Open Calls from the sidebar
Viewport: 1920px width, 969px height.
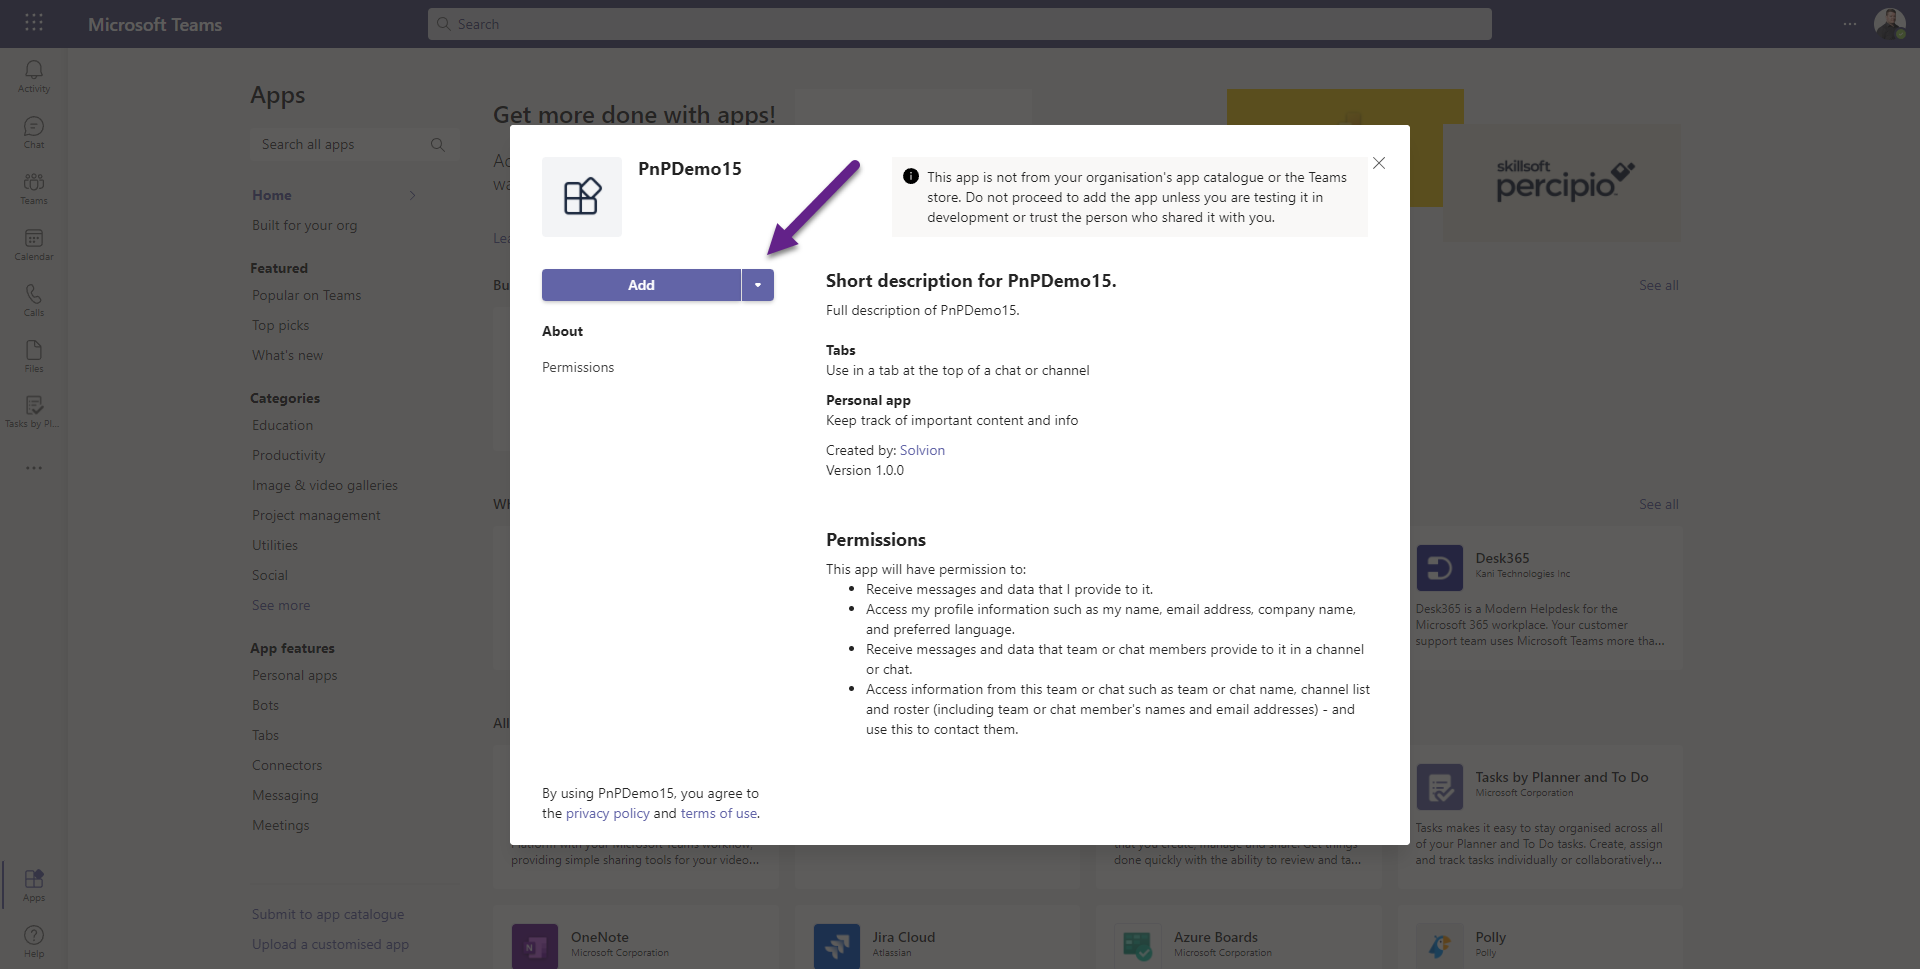pos(34,299)
